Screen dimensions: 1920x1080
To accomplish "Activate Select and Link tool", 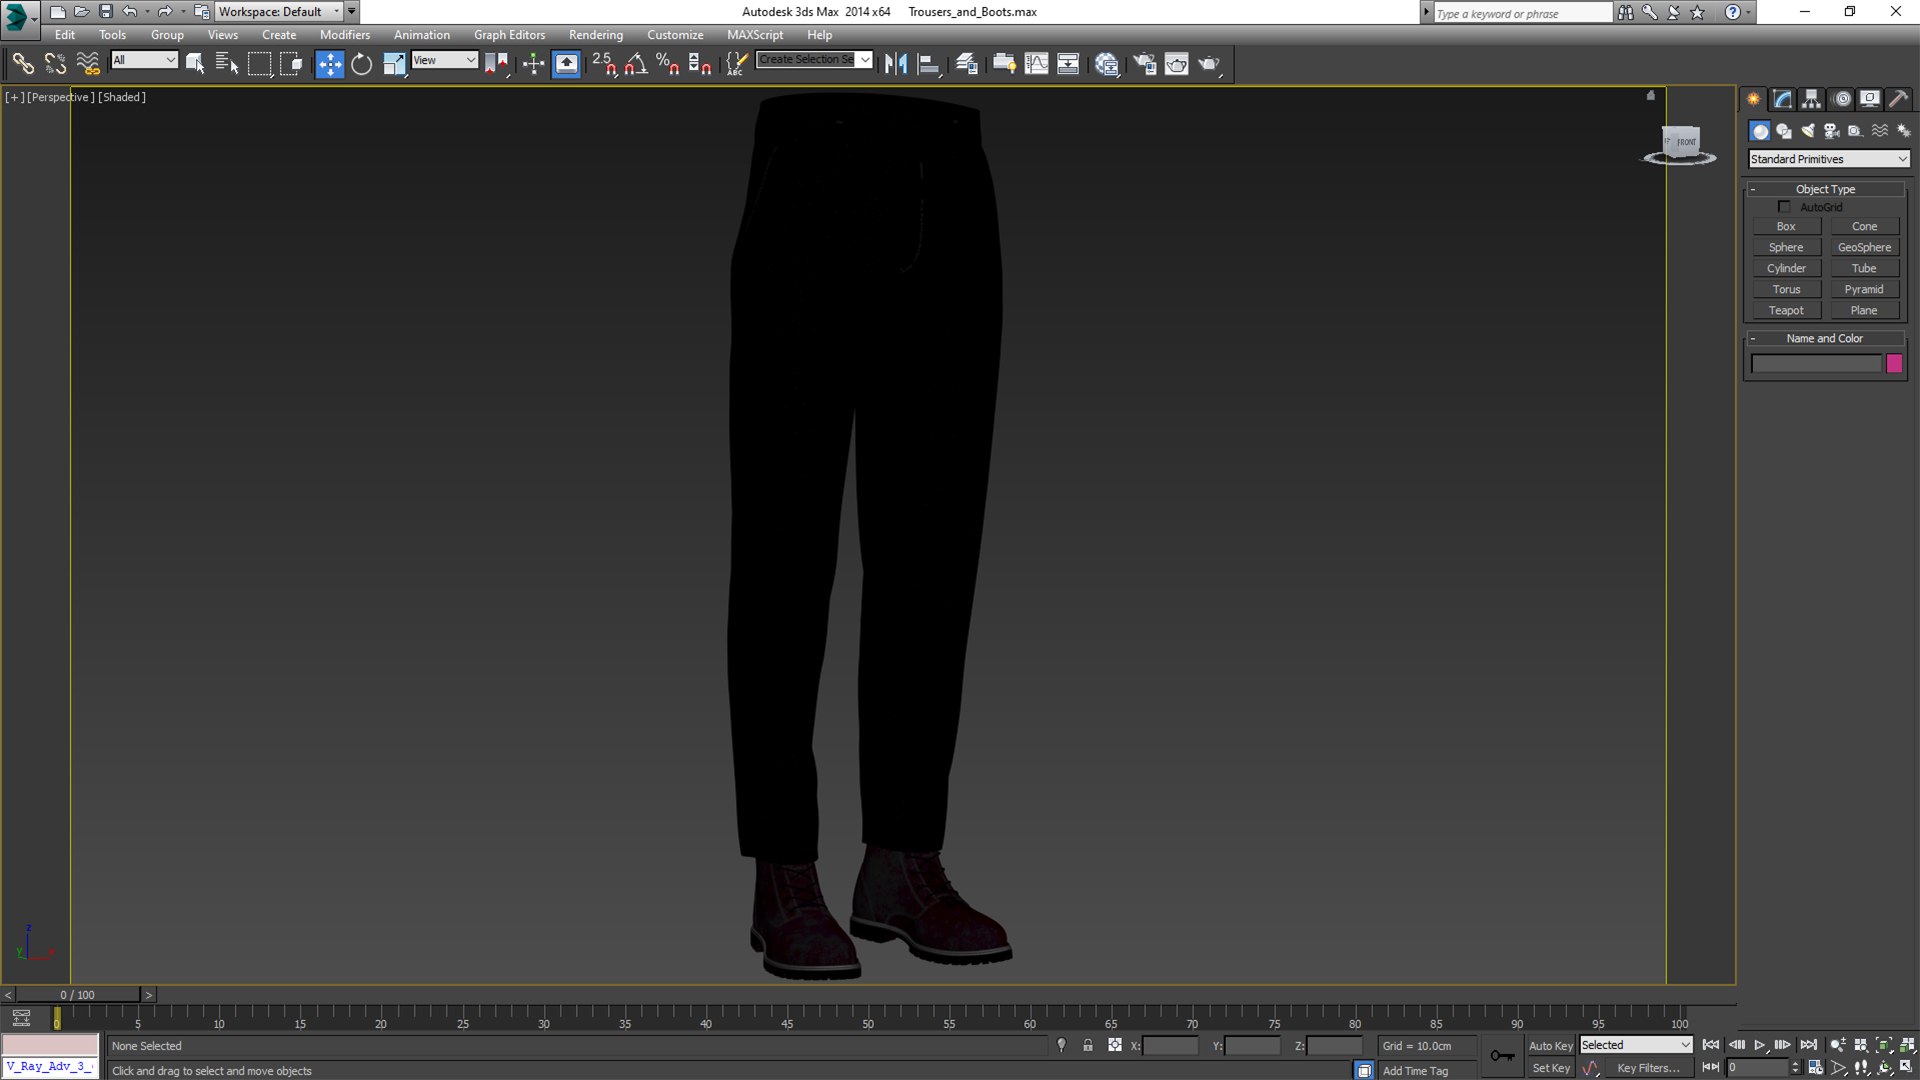I will (x=22, y=64).
